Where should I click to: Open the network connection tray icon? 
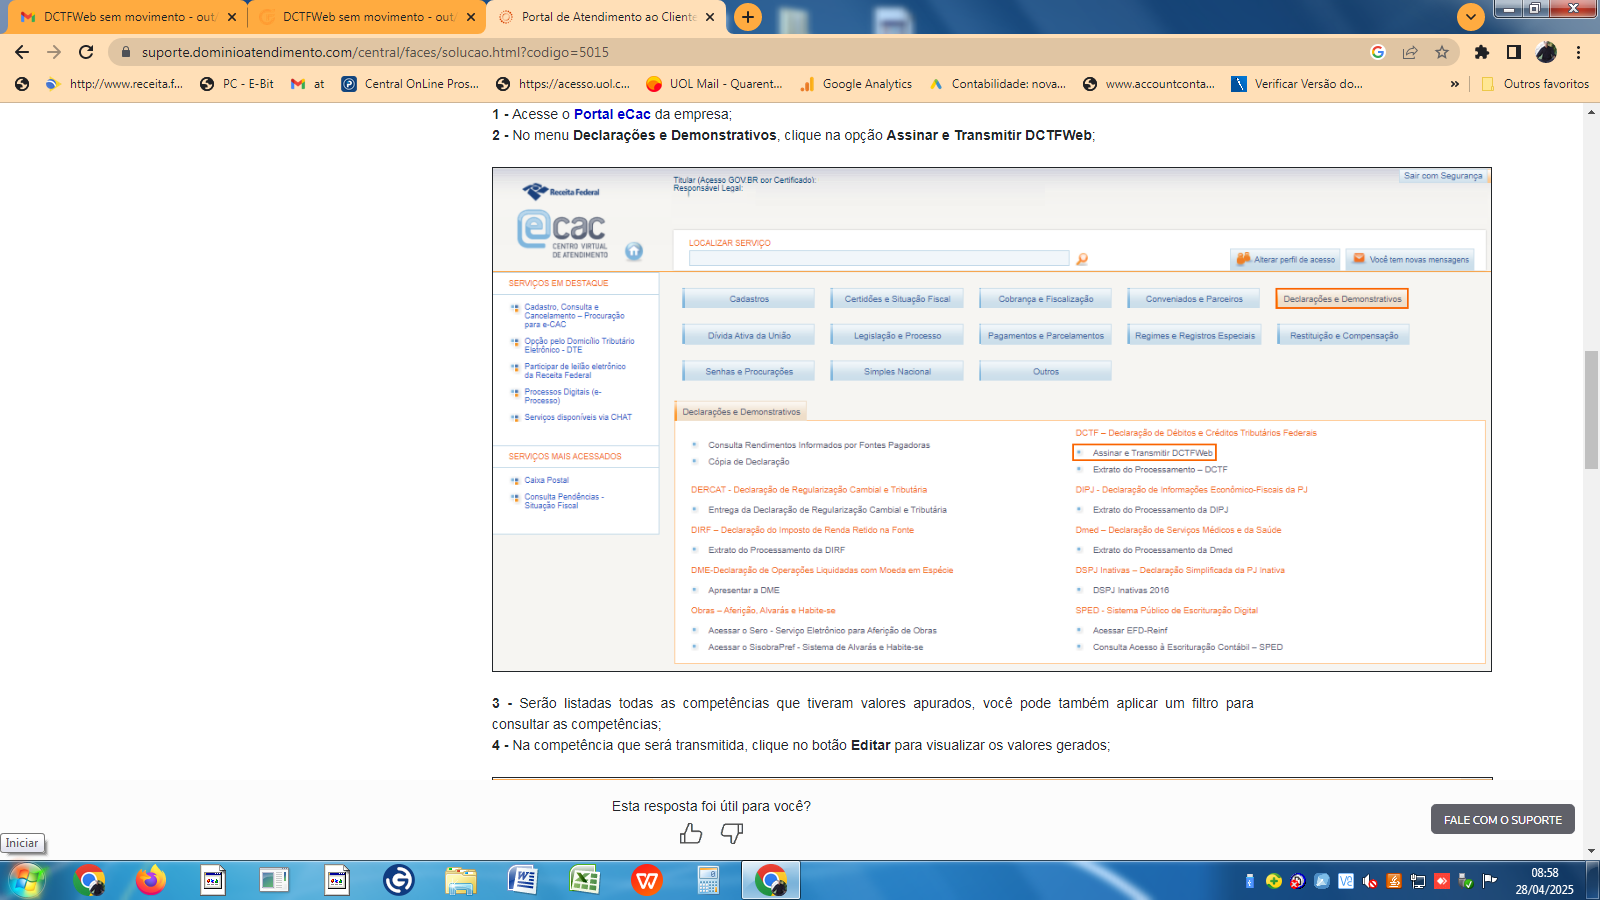click(1418, 881)
